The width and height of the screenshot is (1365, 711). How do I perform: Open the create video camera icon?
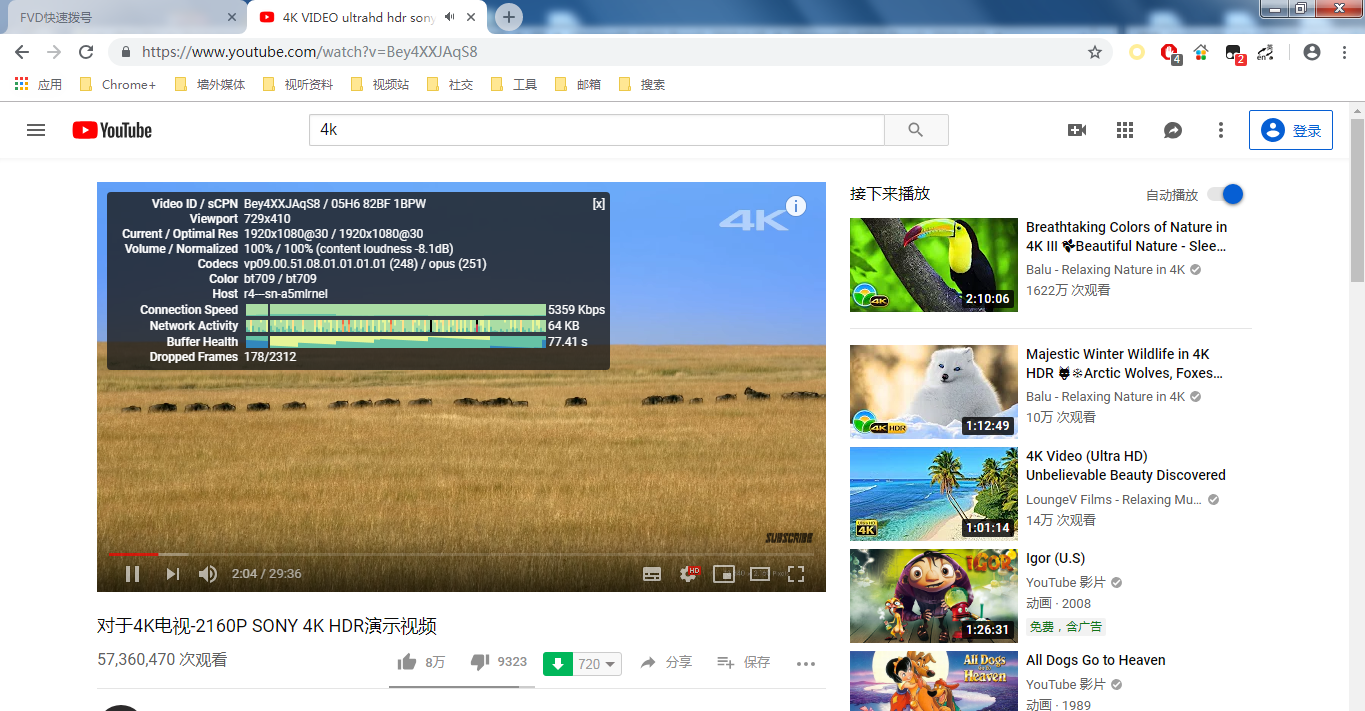(1077, 130)
